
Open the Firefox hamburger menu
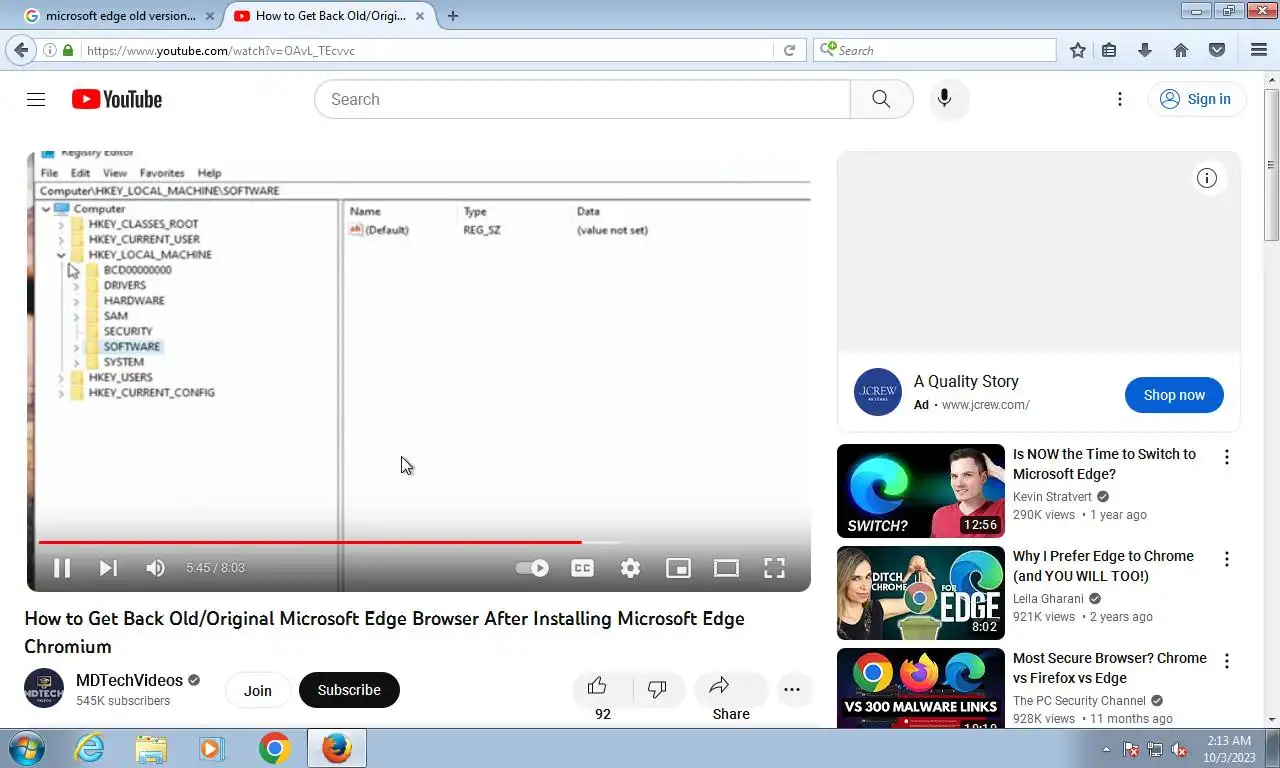[x=1259, y=50]
